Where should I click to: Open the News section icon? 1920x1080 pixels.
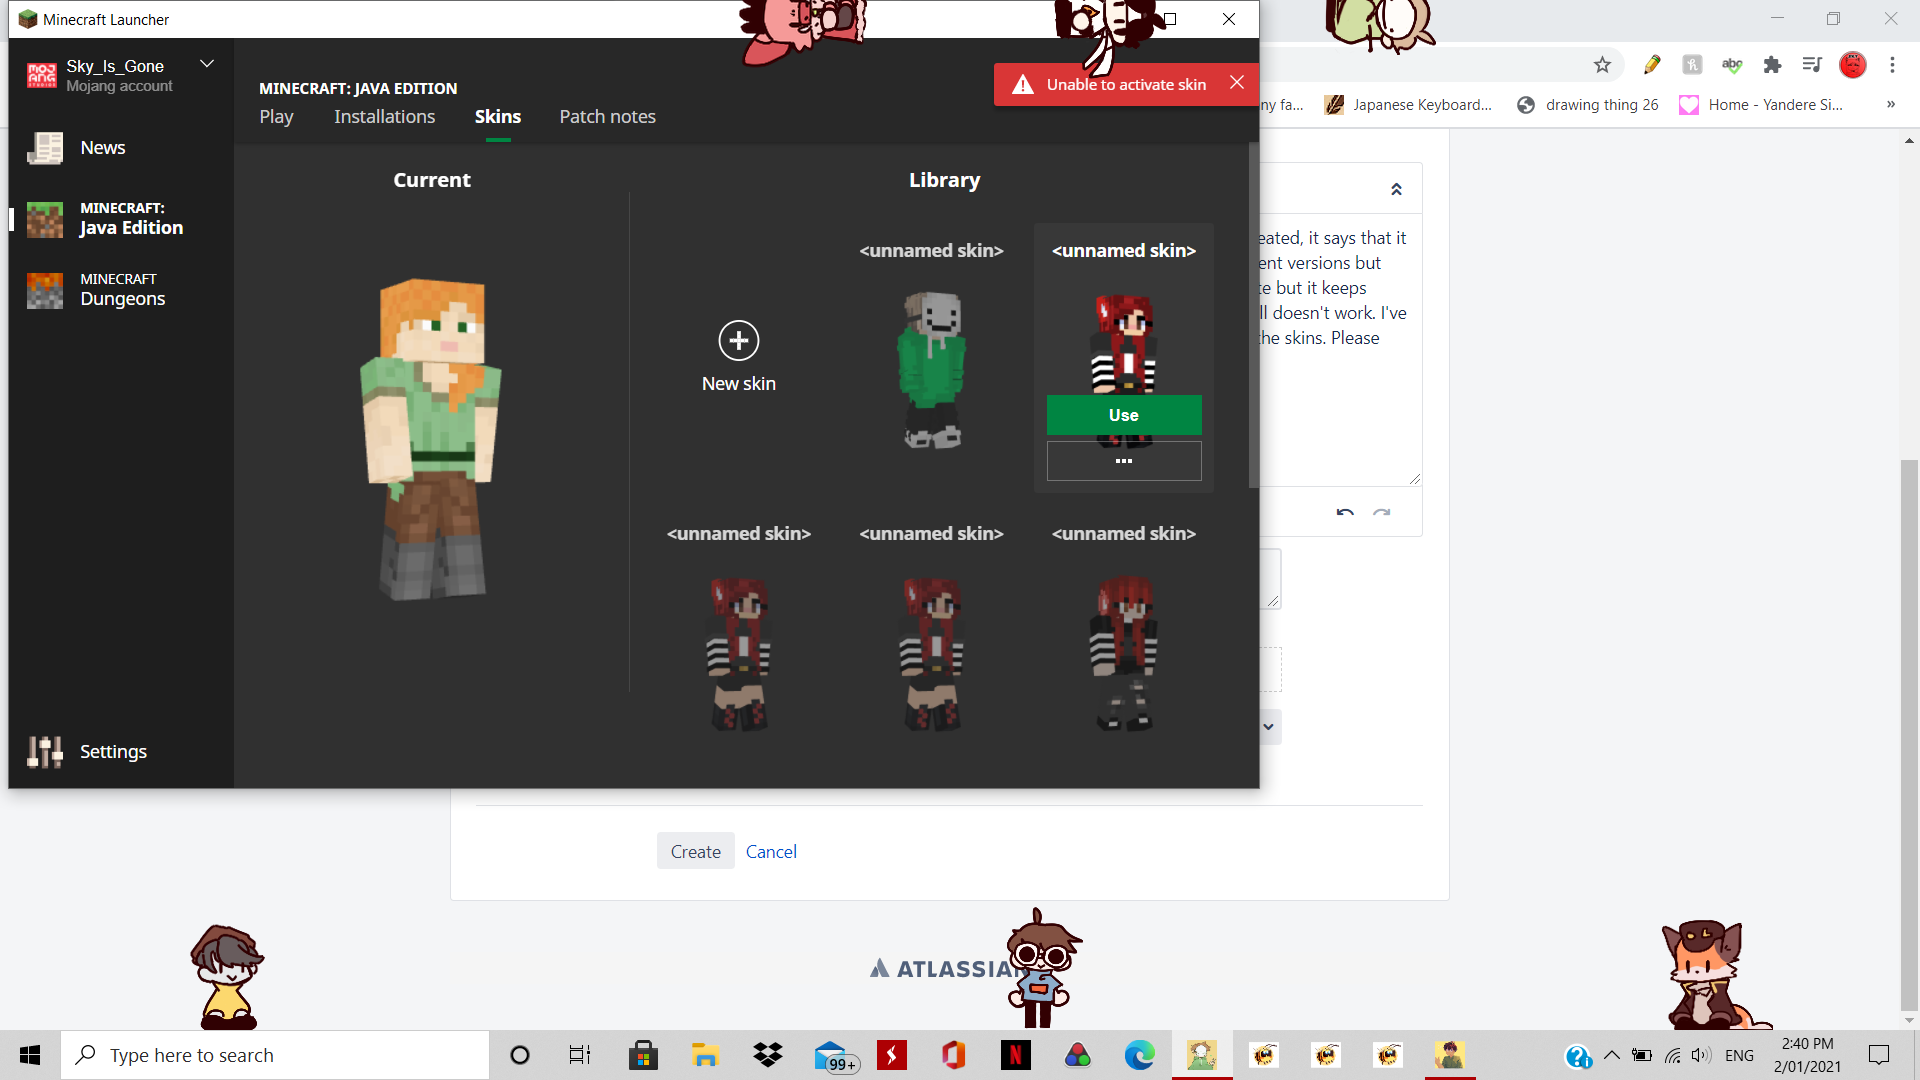tap(45, 148)
